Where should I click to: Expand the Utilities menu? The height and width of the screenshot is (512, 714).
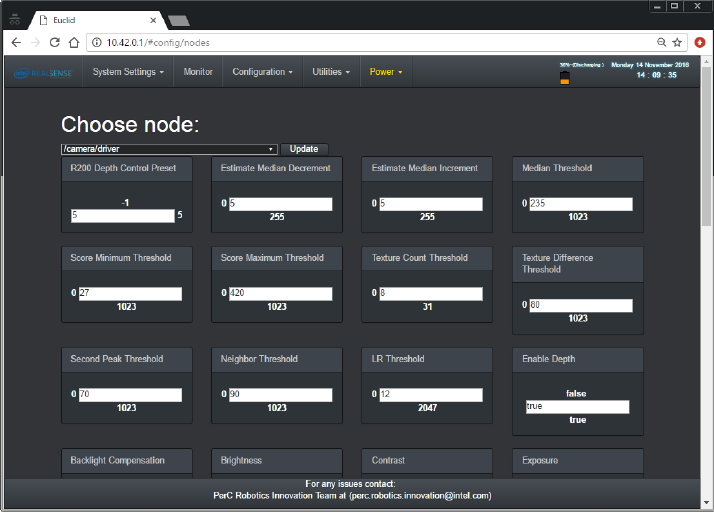coord(331,72)
